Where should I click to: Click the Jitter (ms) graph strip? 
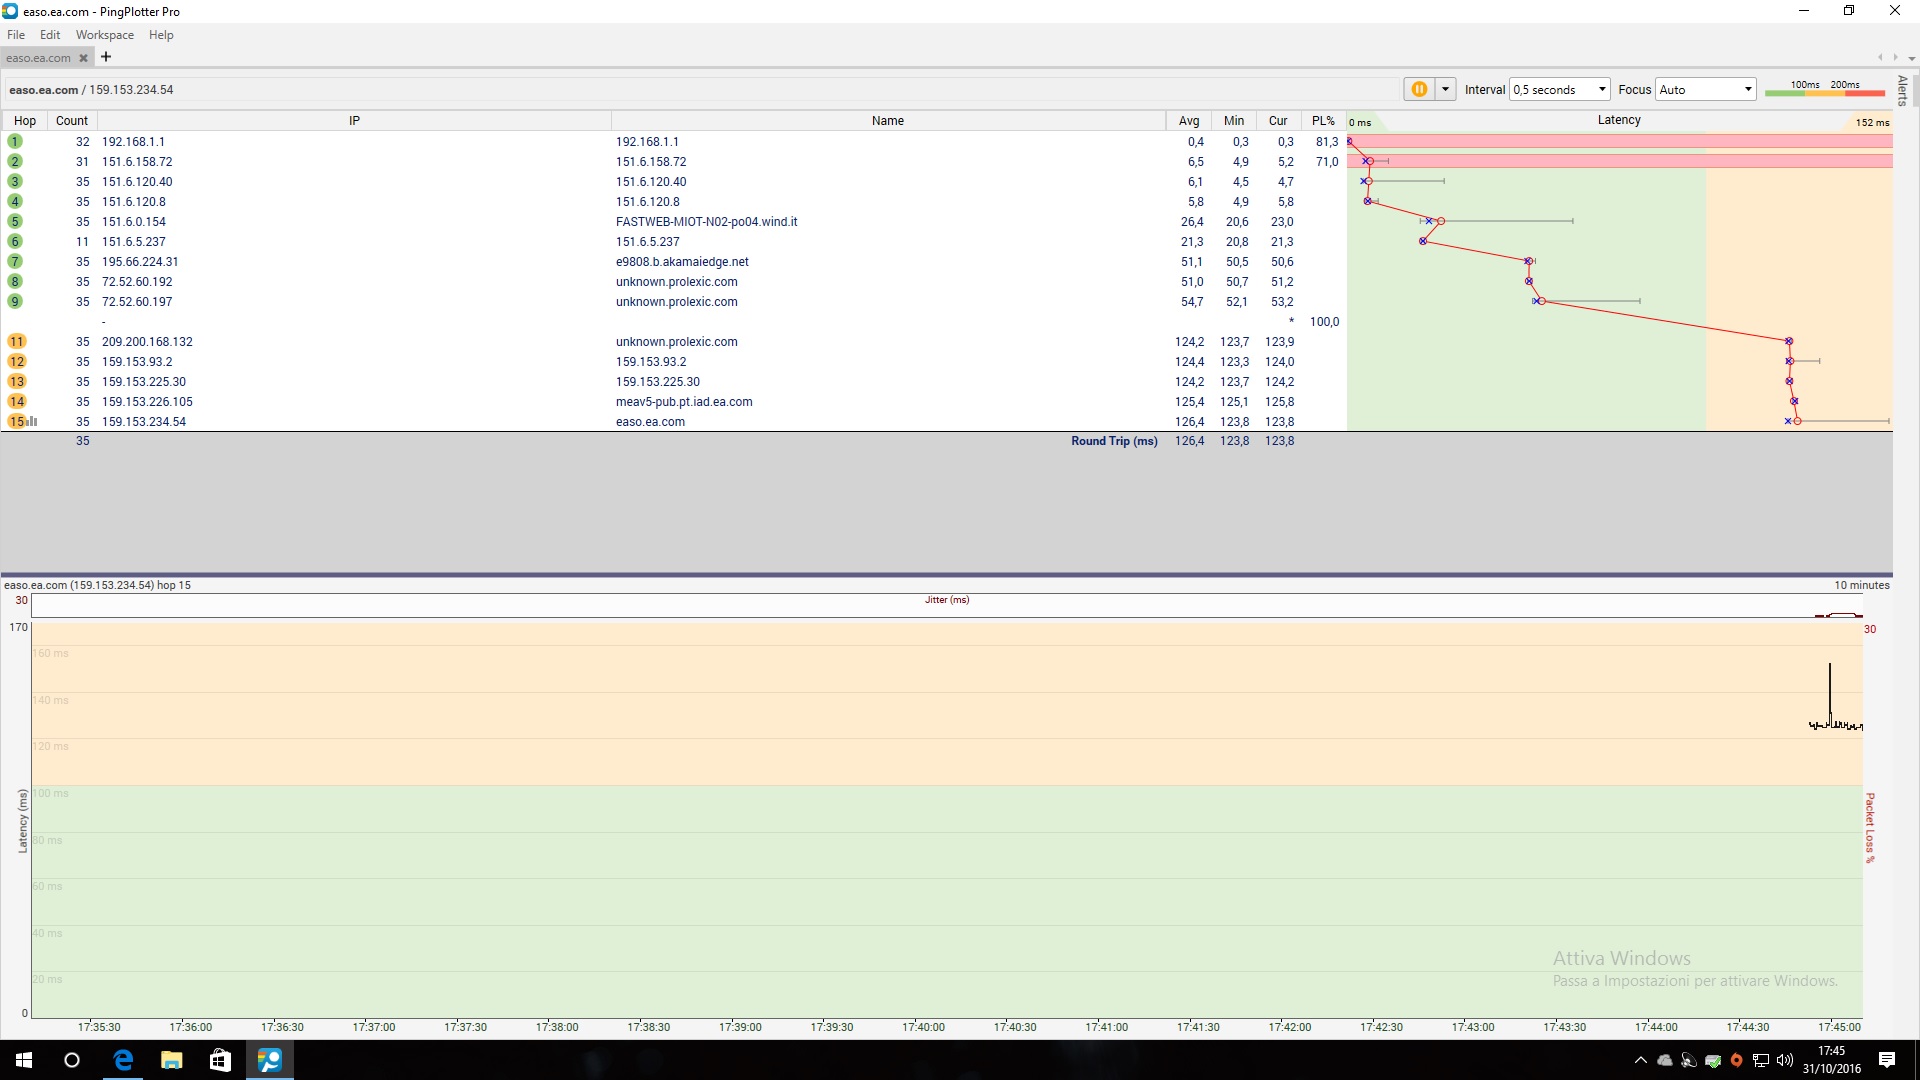[947, 606]
